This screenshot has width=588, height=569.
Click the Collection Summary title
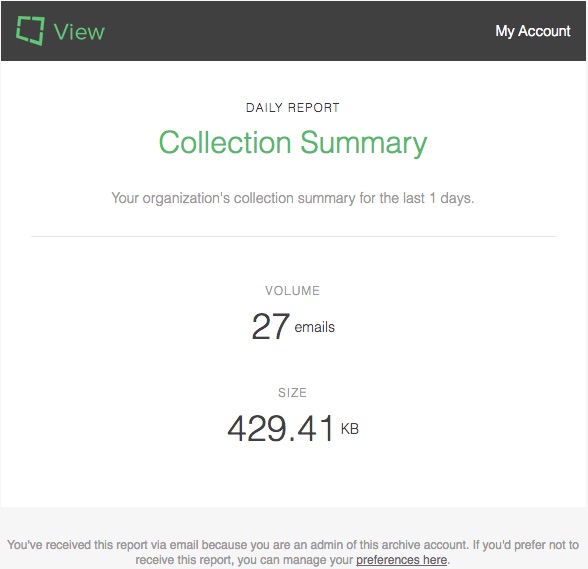pos(293,143)
